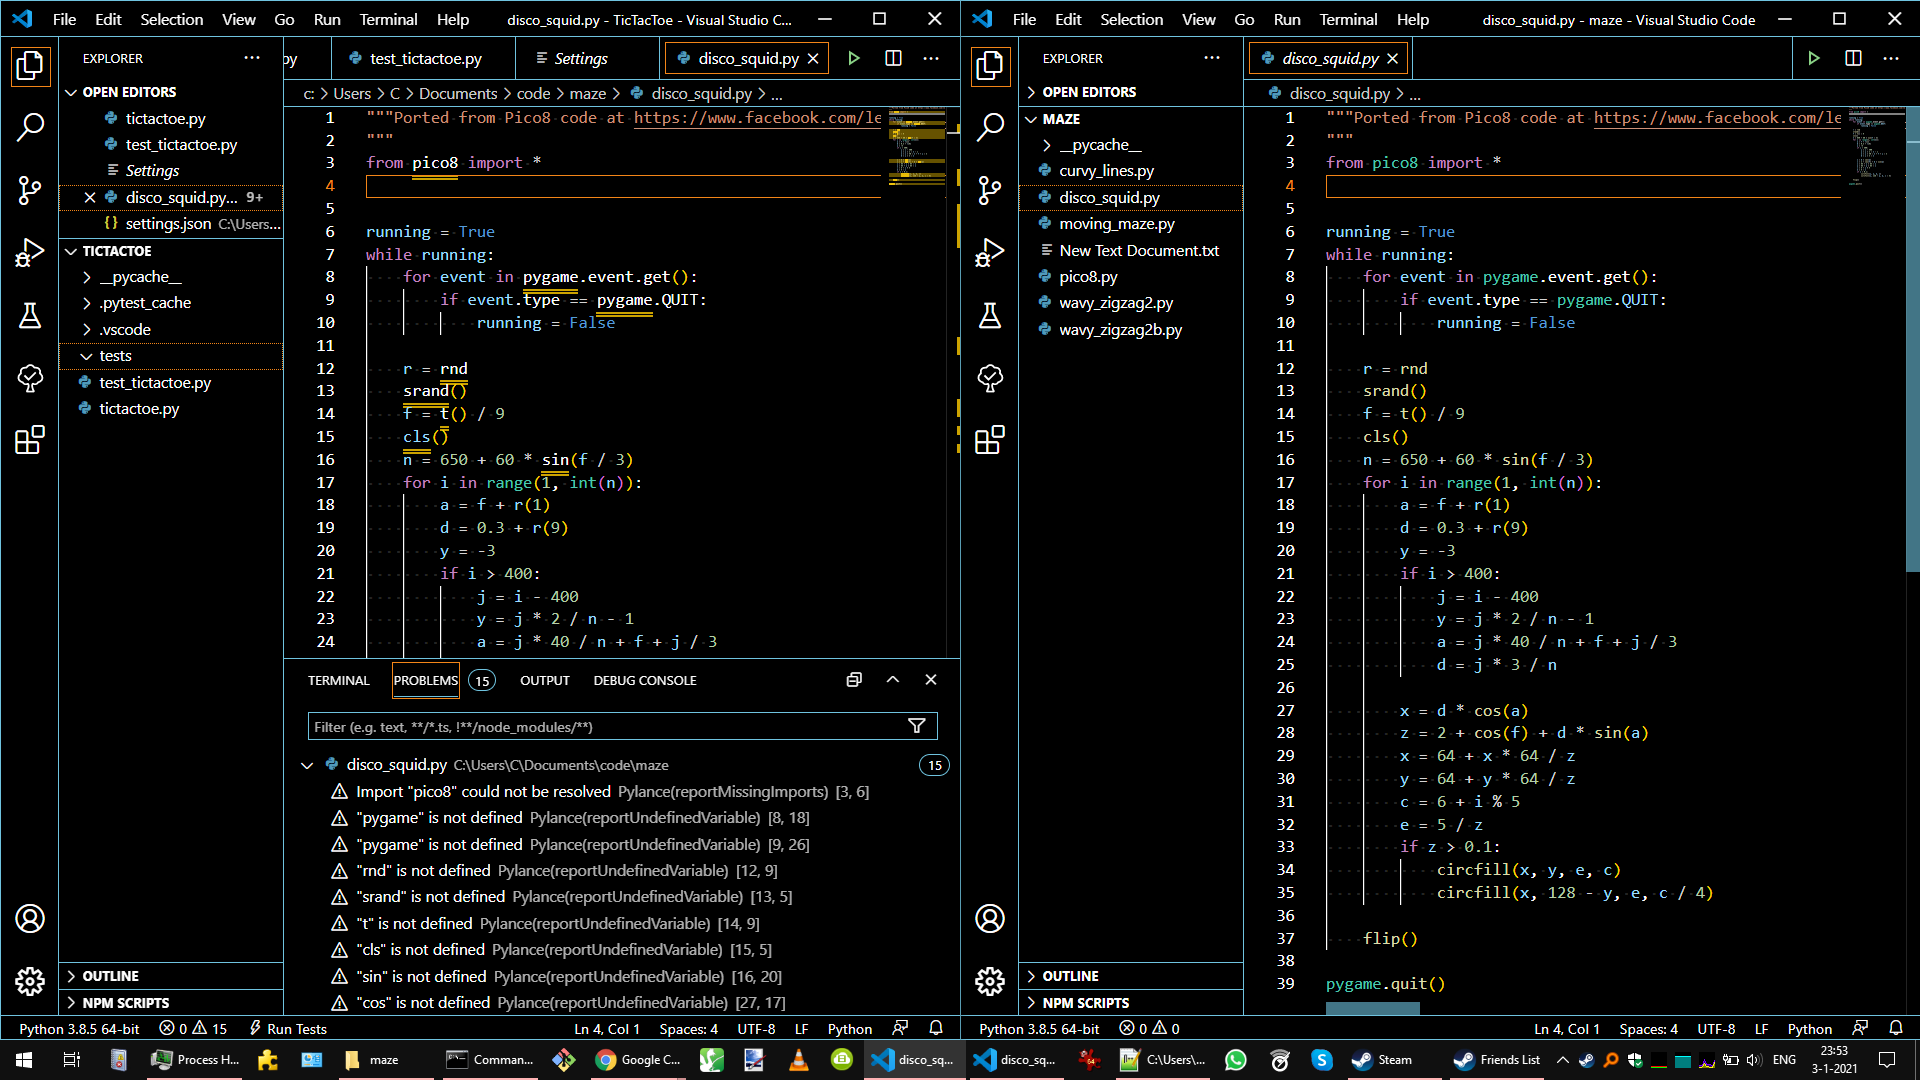Open Terminal menu in right window
The height and width of the screenshot is (1080, 1920).
(x=1348, y=19)
